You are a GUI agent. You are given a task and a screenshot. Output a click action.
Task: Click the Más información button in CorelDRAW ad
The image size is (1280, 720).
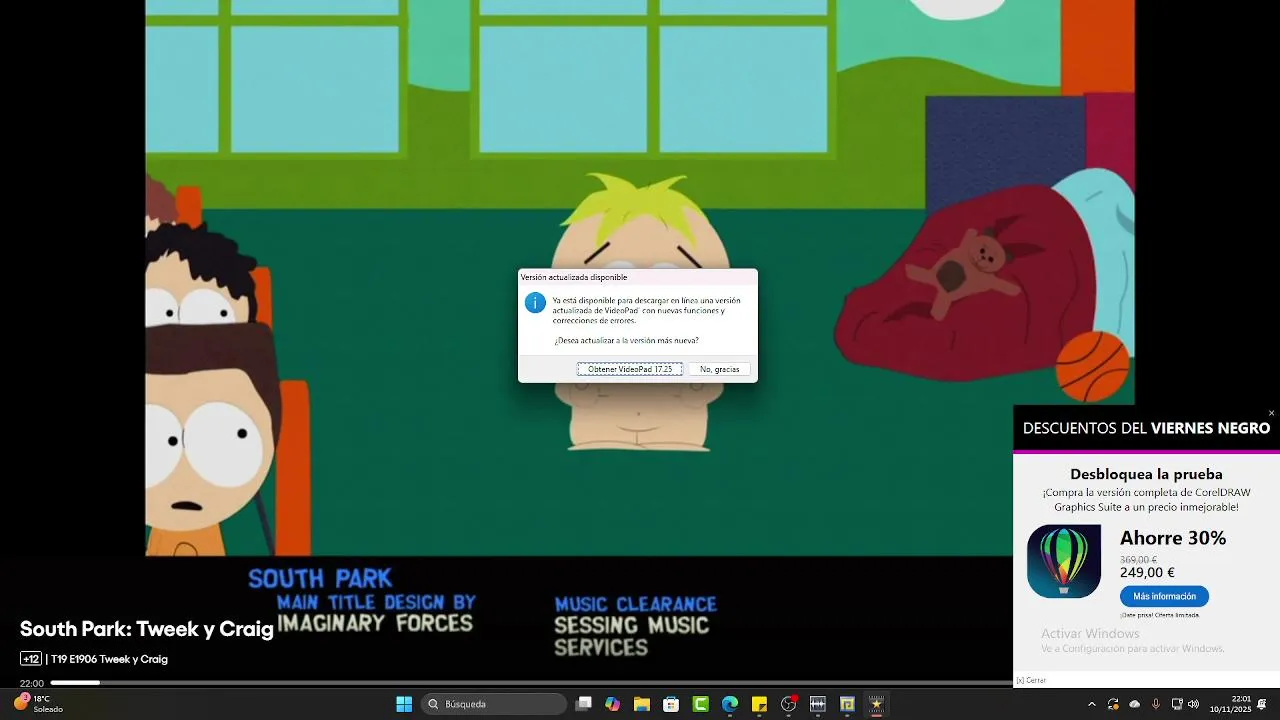[1164, 596]
